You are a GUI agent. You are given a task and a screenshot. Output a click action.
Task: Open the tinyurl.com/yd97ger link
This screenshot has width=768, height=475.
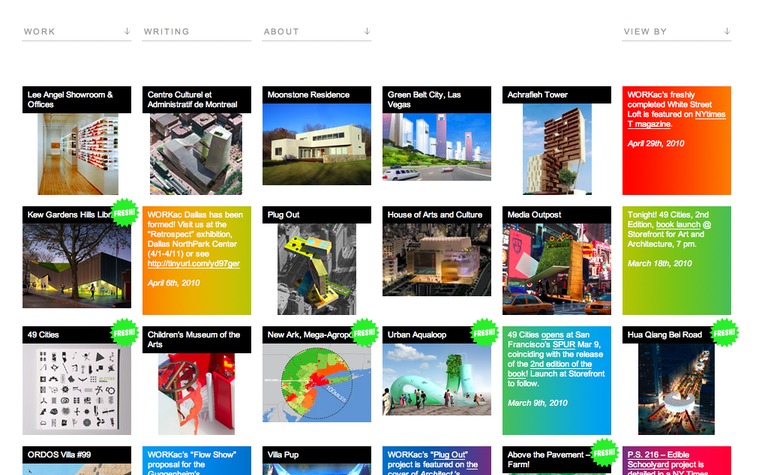[193, 263]
